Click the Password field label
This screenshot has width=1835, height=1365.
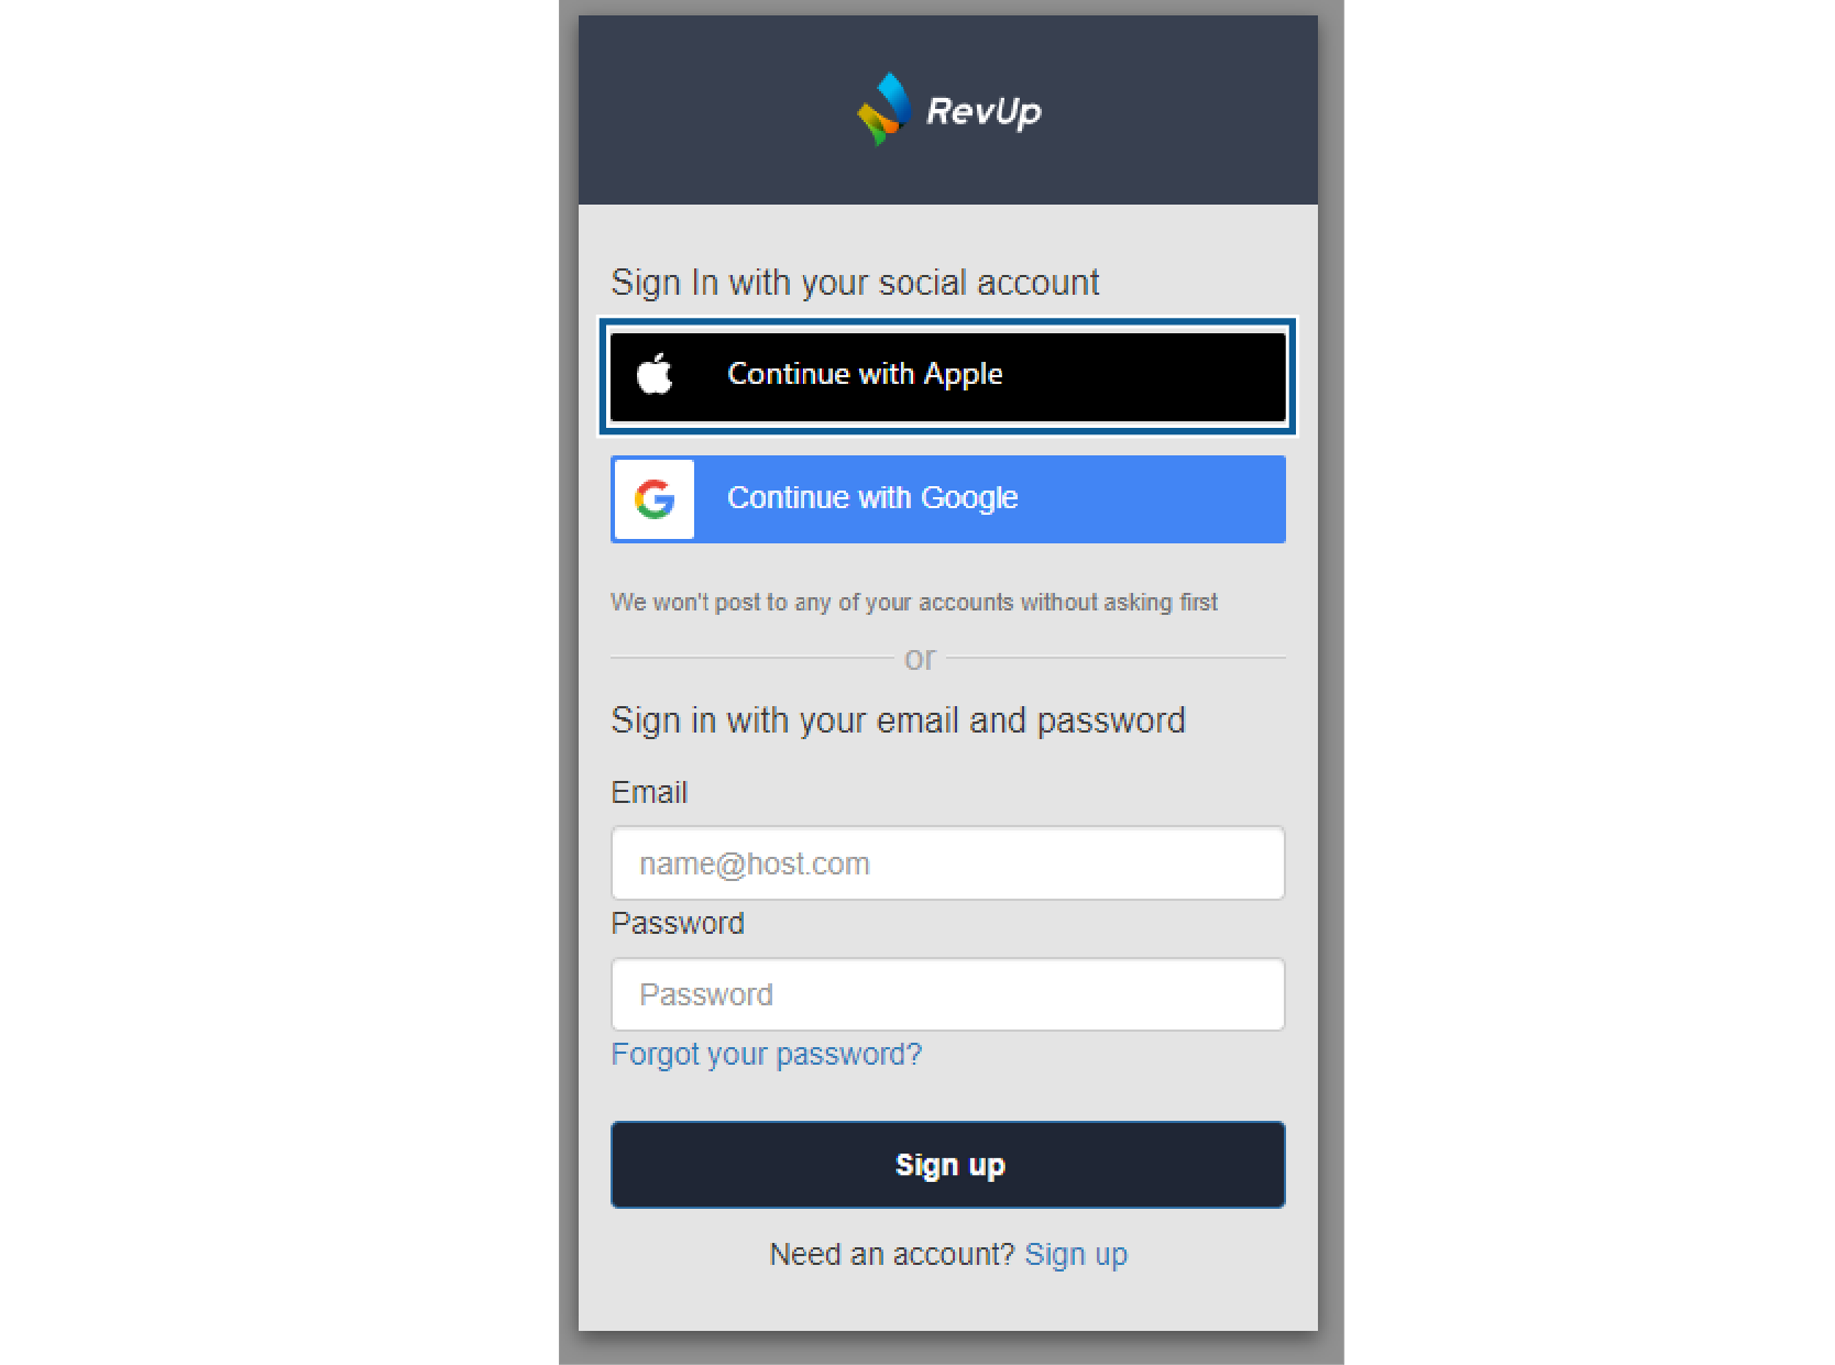[677, 923]
